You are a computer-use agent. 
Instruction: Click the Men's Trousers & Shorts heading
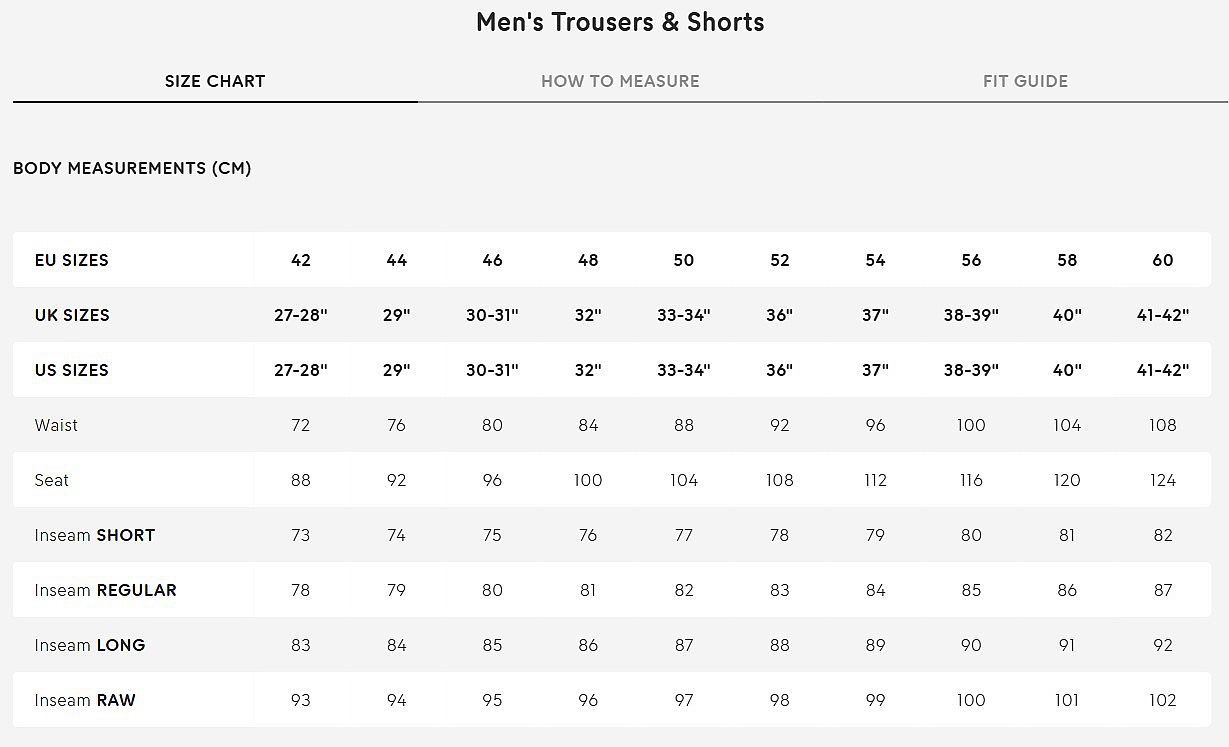(620, 22)
